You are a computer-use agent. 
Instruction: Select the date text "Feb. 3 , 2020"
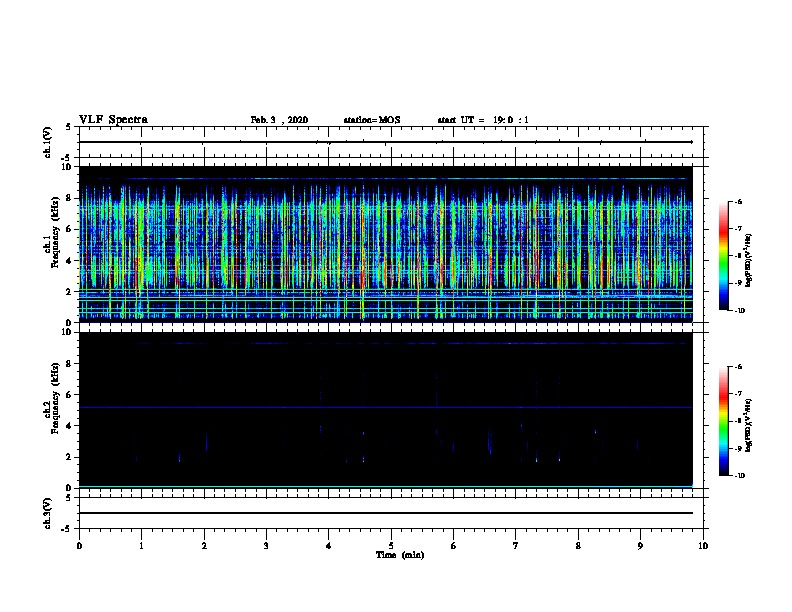tap(279, 120)
